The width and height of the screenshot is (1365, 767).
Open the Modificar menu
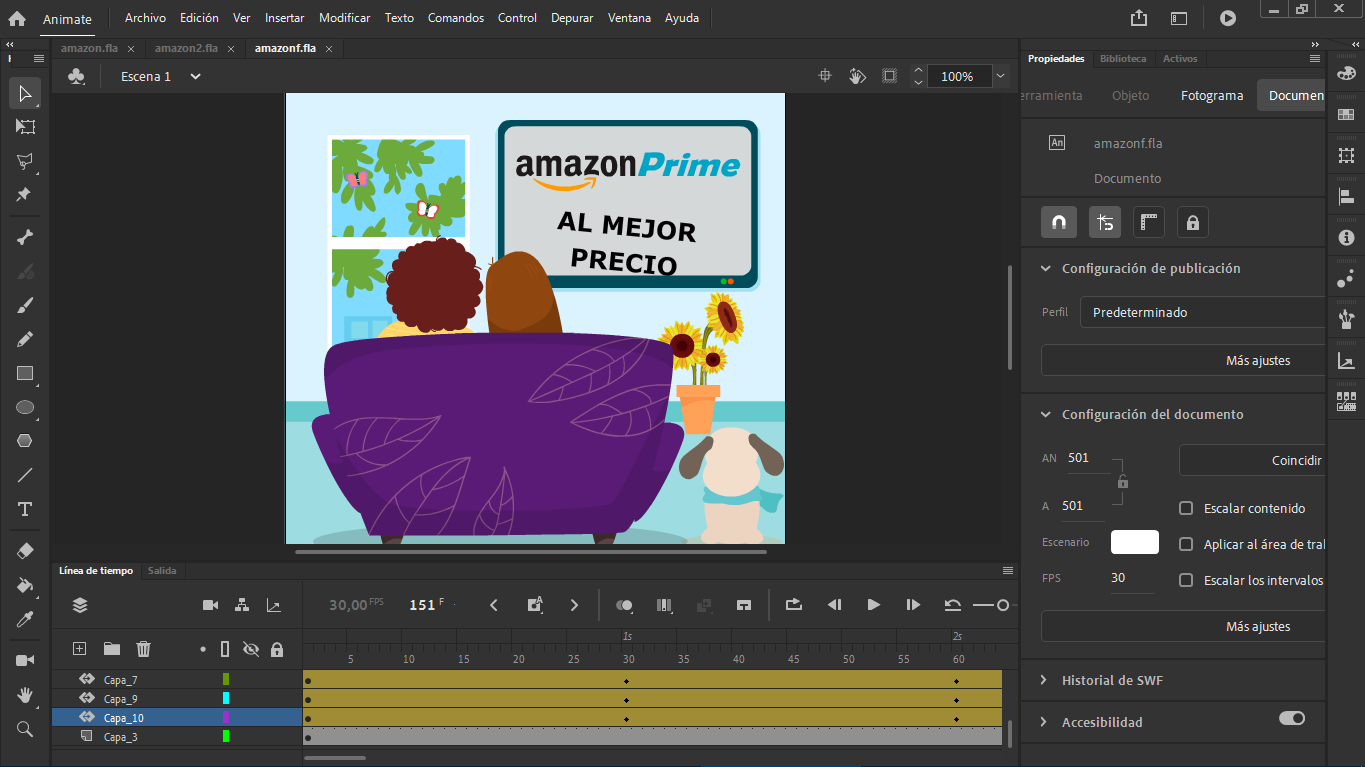pyautogui.click(x=345, y=18)
